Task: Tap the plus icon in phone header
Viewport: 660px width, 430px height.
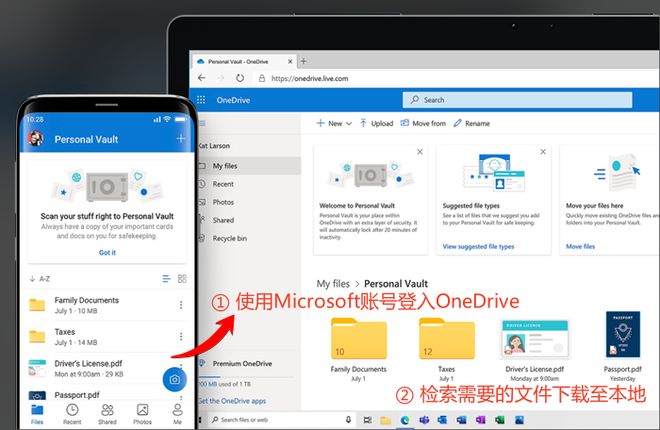Action: (181, 138)
